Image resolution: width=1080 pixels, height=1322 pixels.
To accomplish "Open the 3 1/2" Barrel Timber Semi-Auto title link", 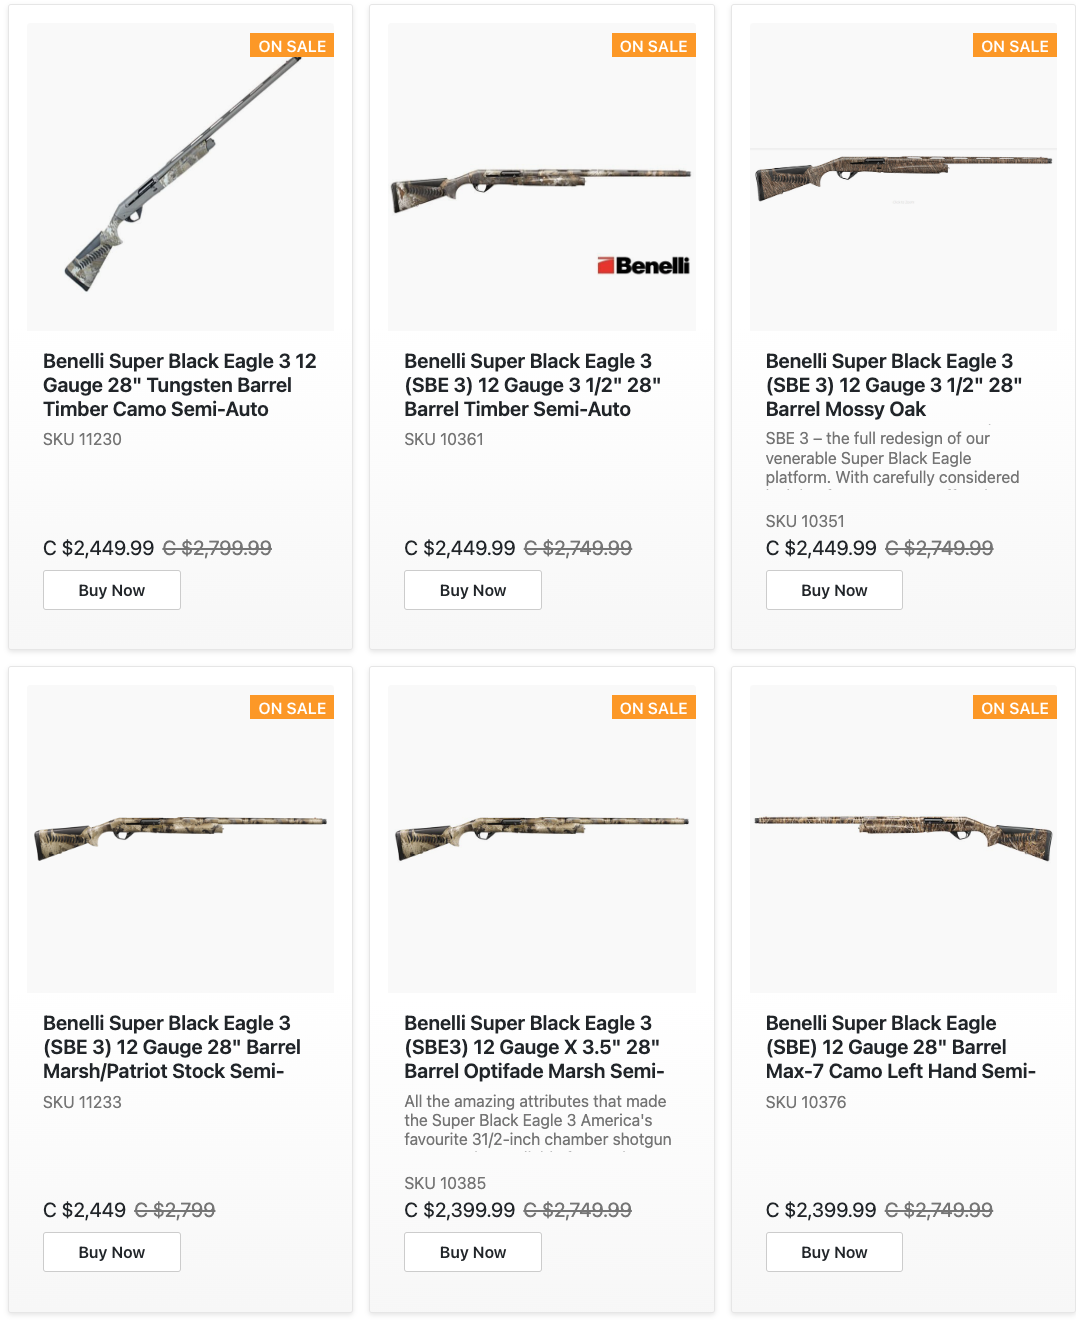I will [532, 385].
